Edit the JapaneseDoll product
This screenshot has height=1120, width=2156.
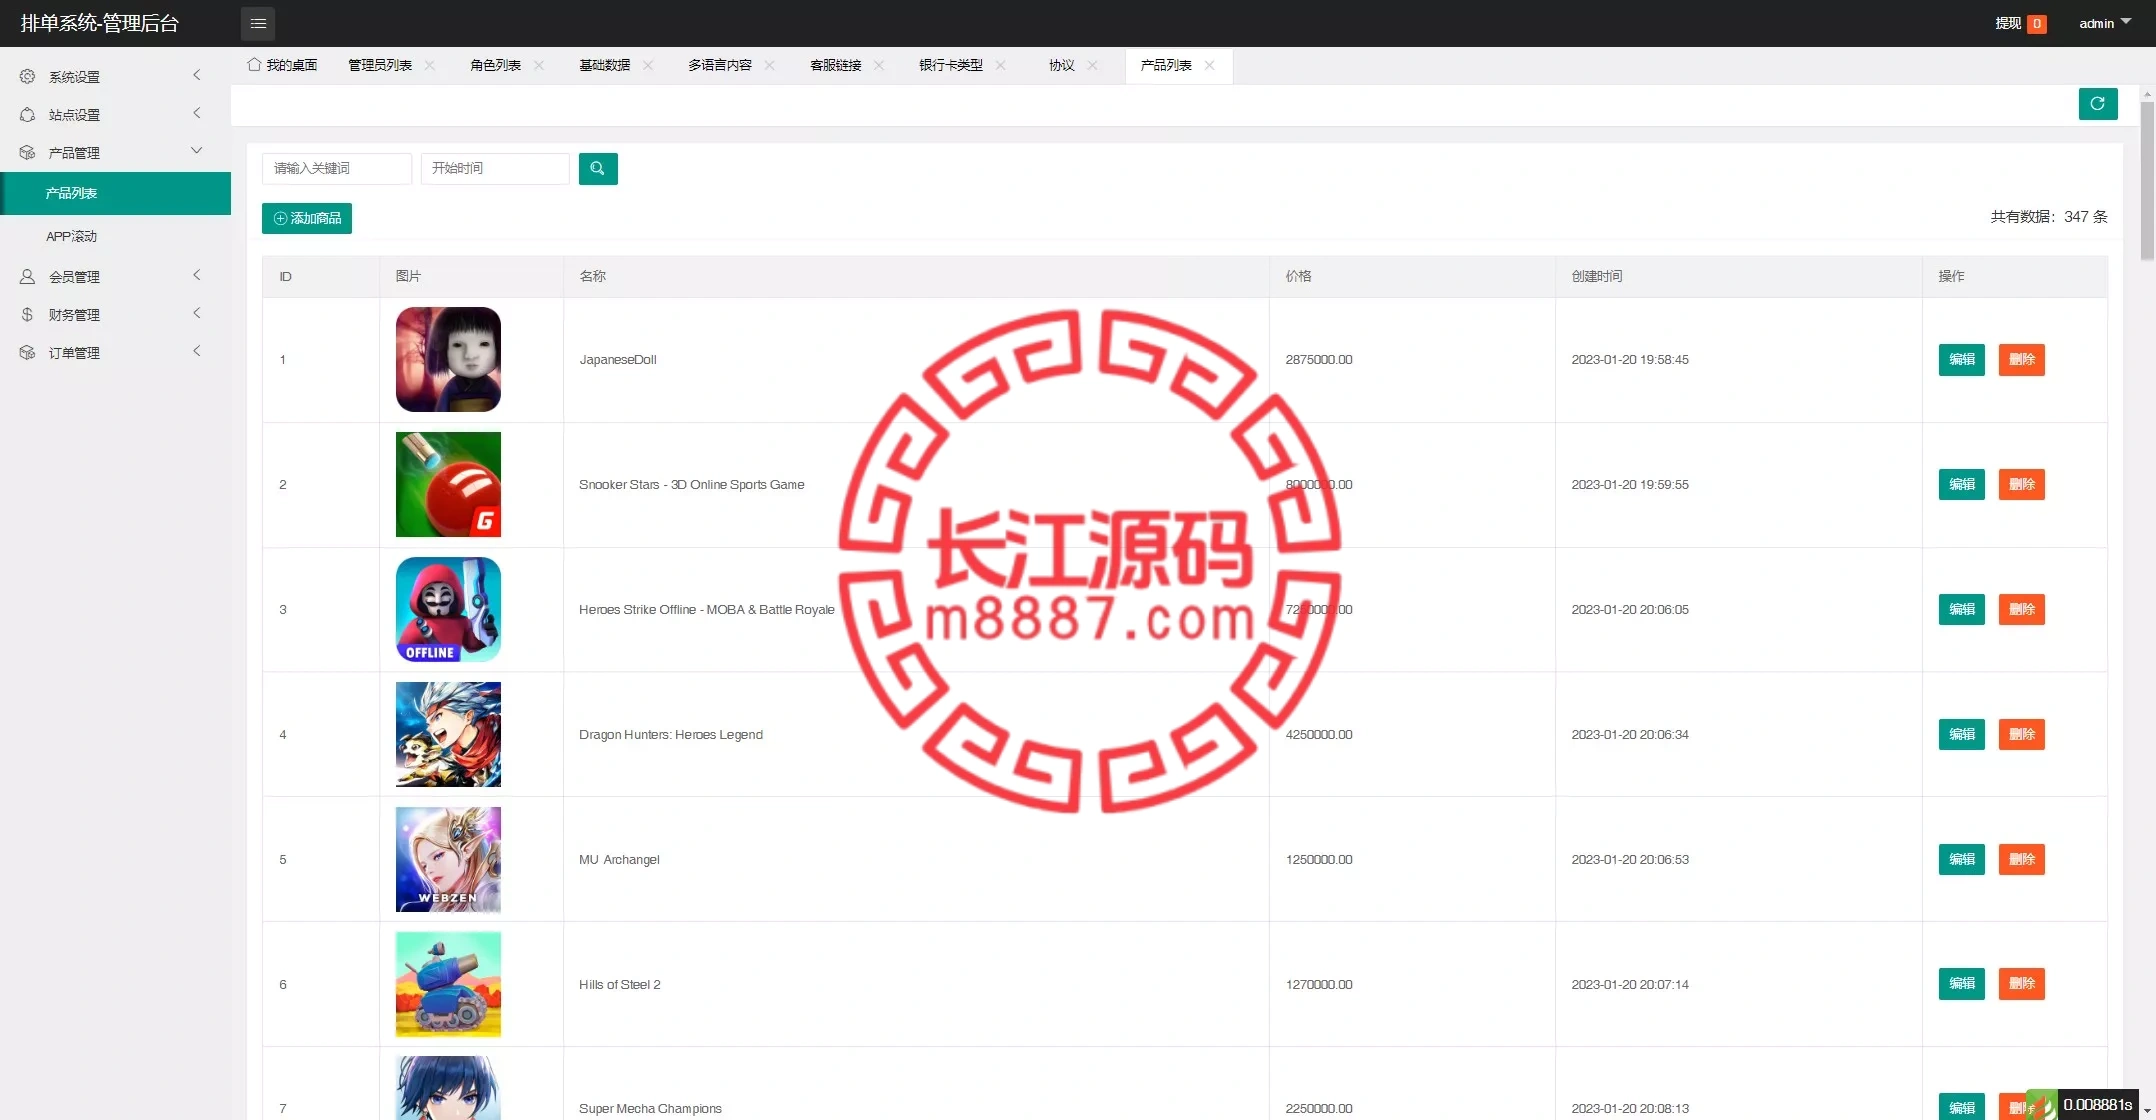[1961, 359]
